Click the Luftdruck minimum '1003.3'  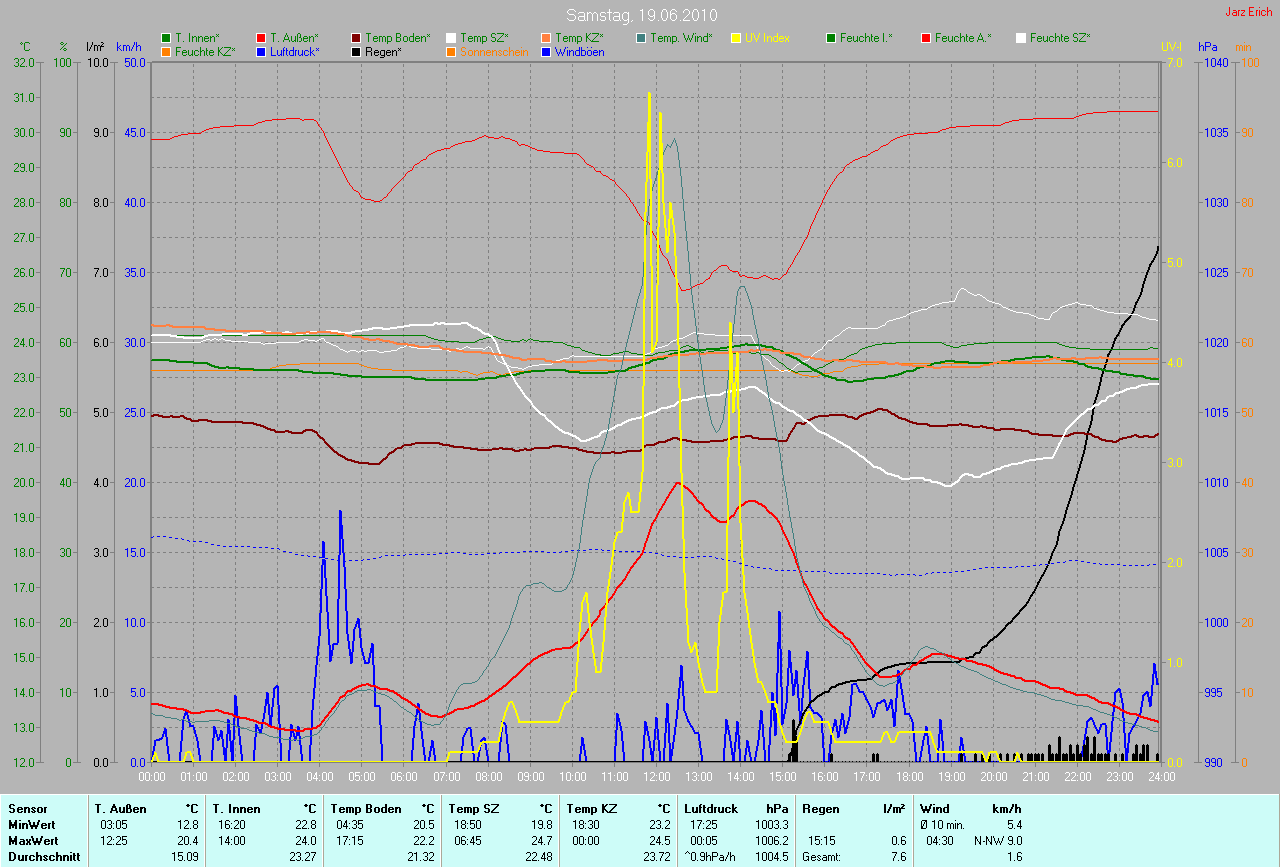point(771,825)
